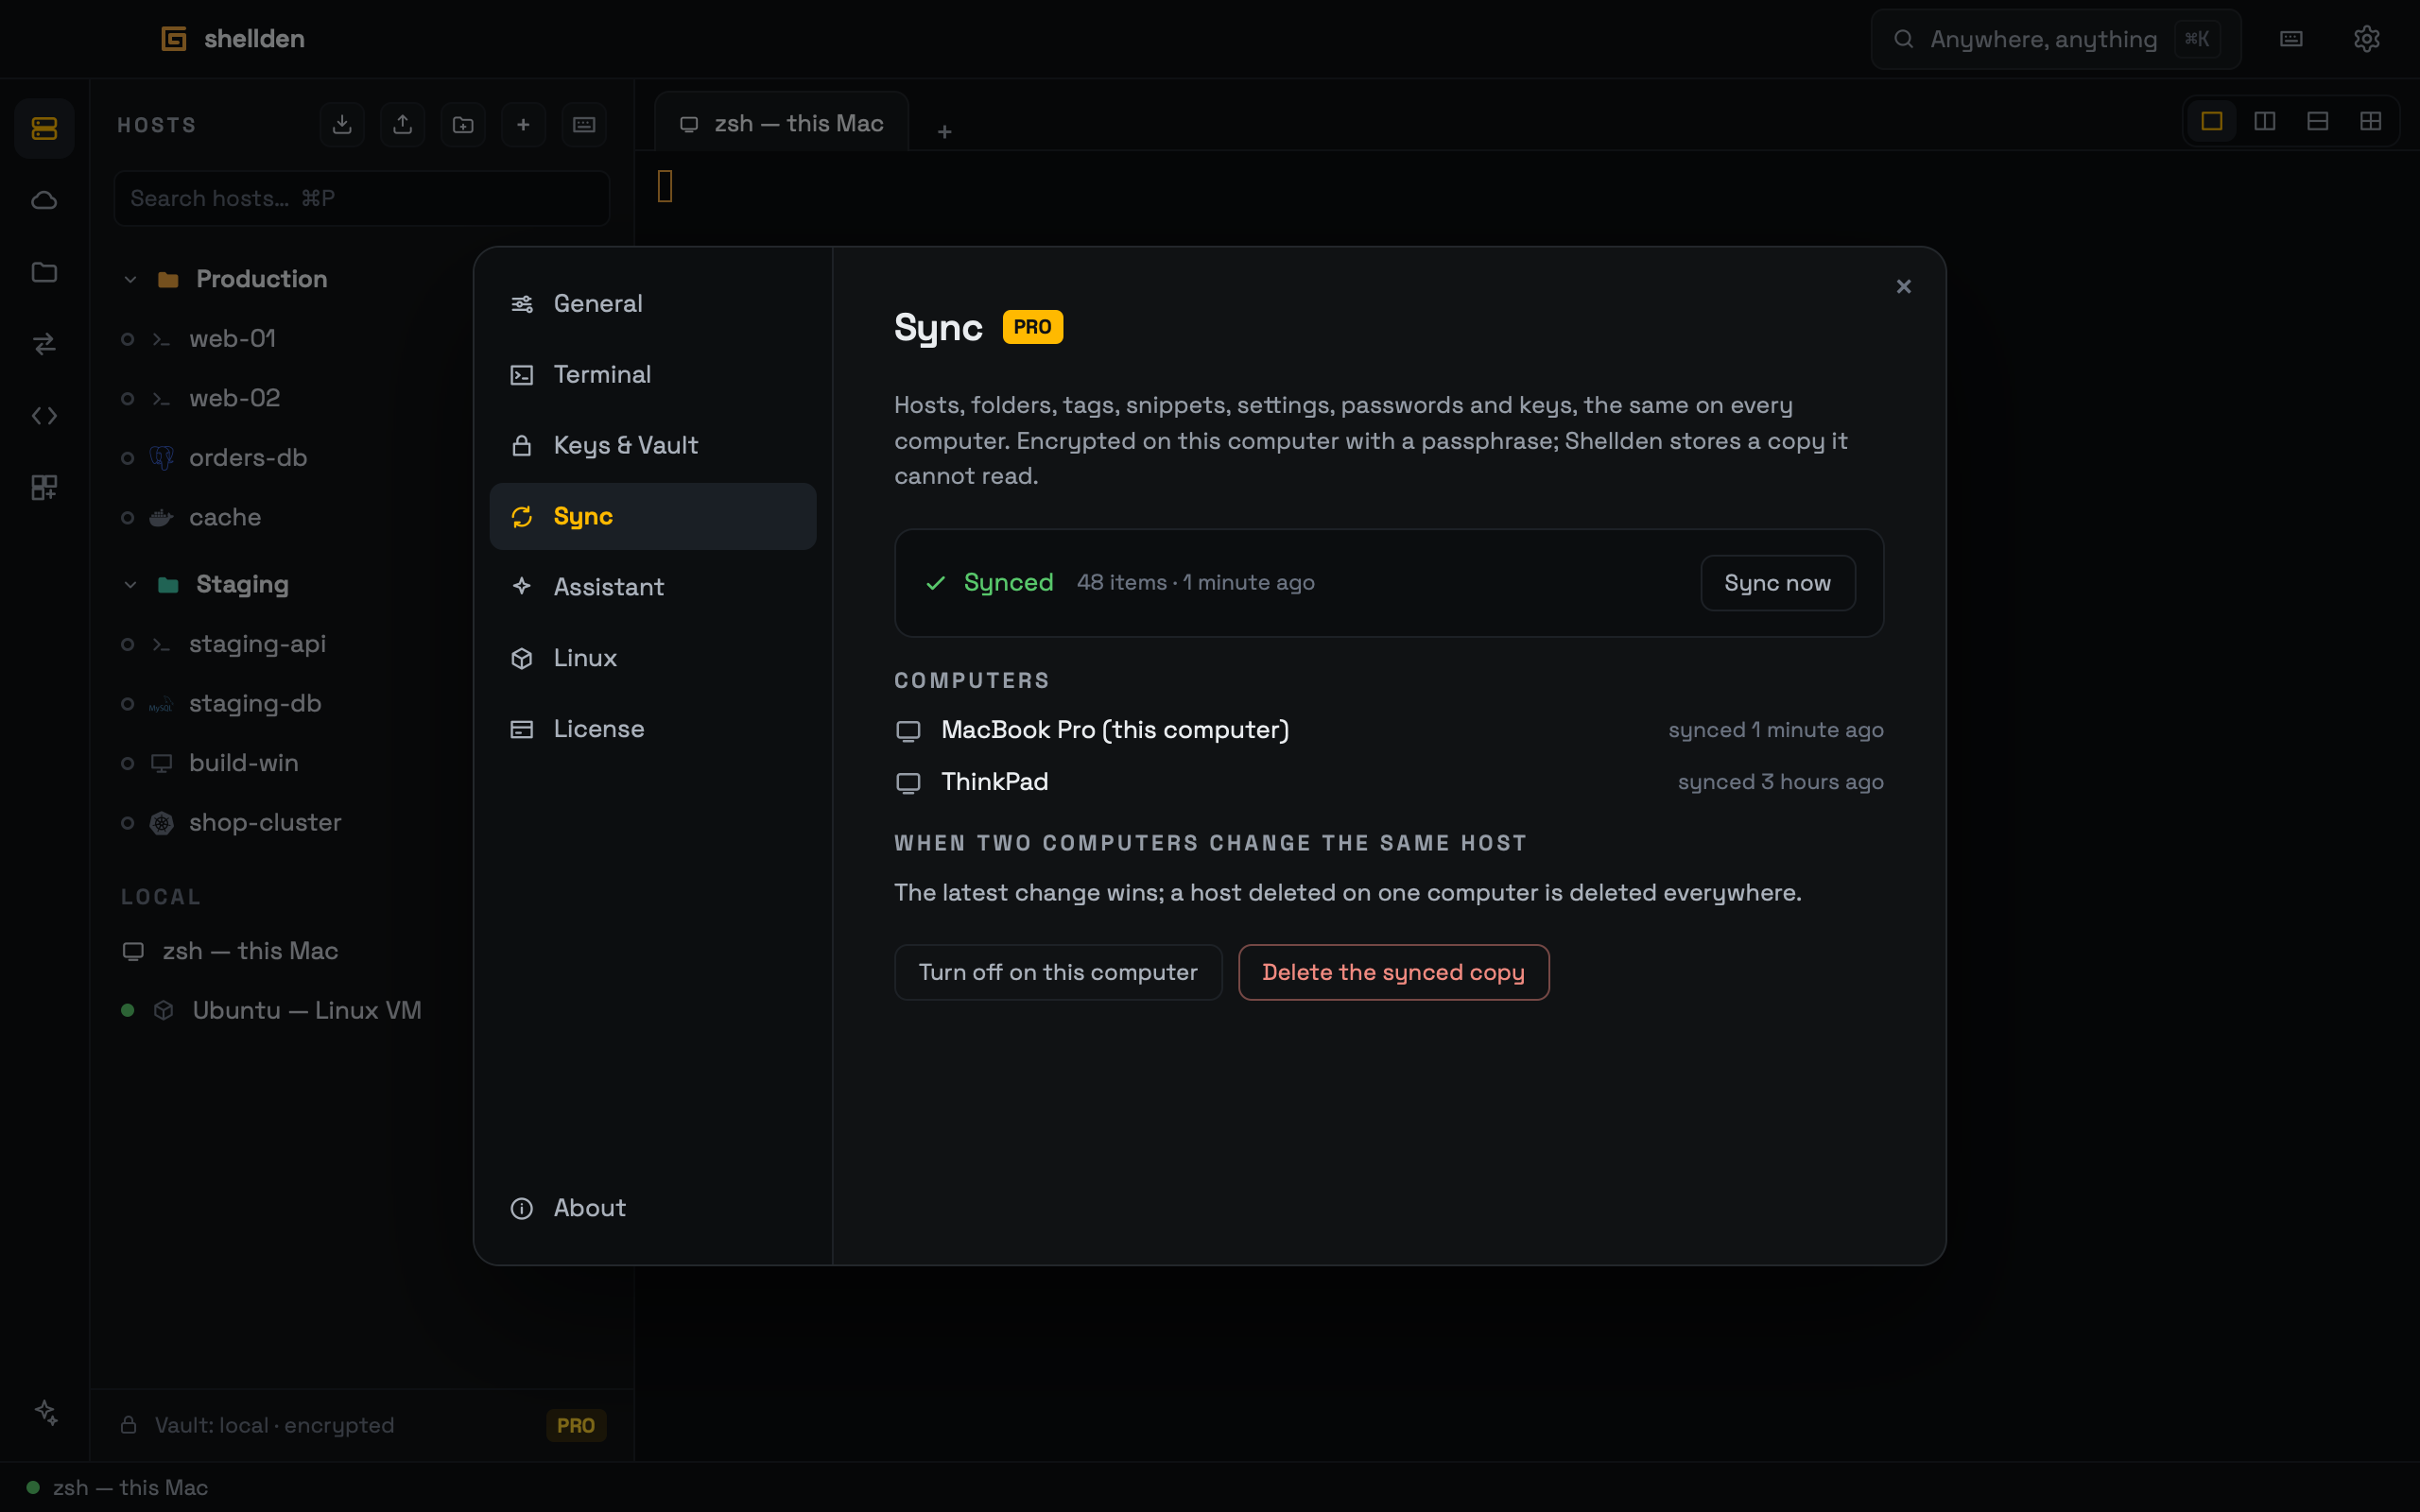Viewport: 2420px width, 1512px height.
Task: Open the Hosts panel in left rail
Action: 44,128
